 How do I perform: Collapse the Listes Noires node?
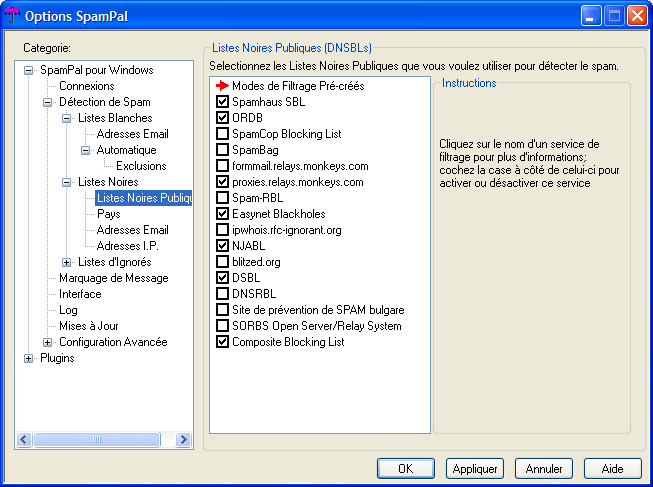pyautogui.click(x=67, y=182)
